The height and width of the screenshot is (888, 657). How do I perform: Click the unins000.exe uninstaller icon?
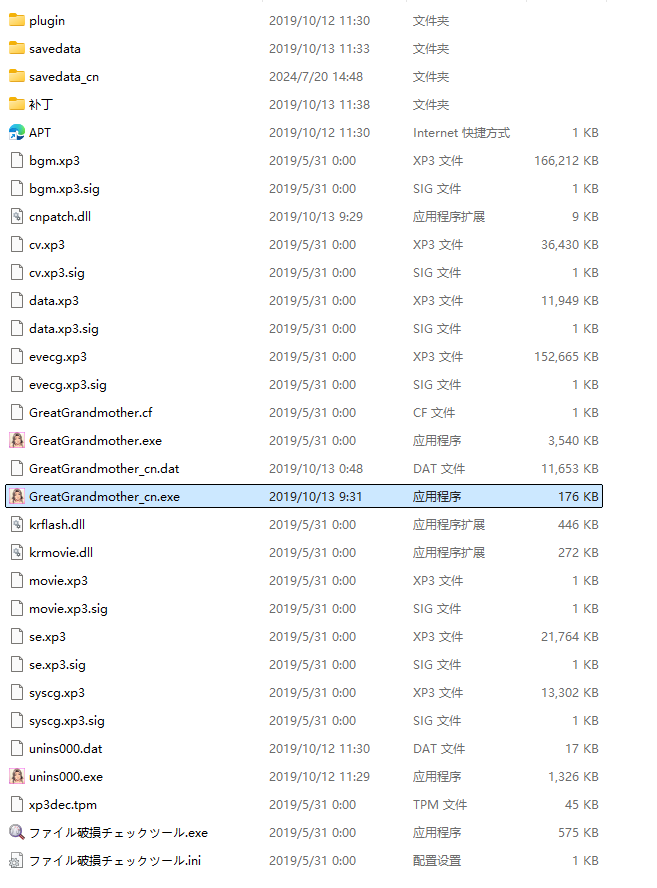[x=16, y=776]
